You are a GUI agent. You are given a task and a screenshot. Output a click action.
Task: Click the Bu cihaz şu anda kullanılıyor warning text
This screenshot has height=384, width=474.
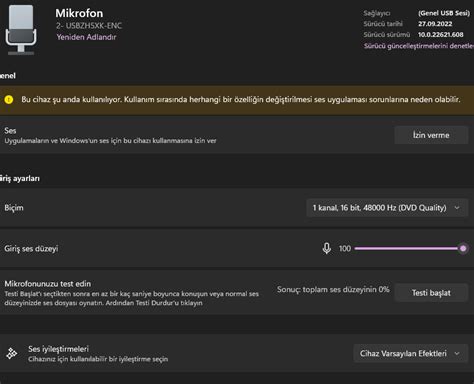pos(241,100)
